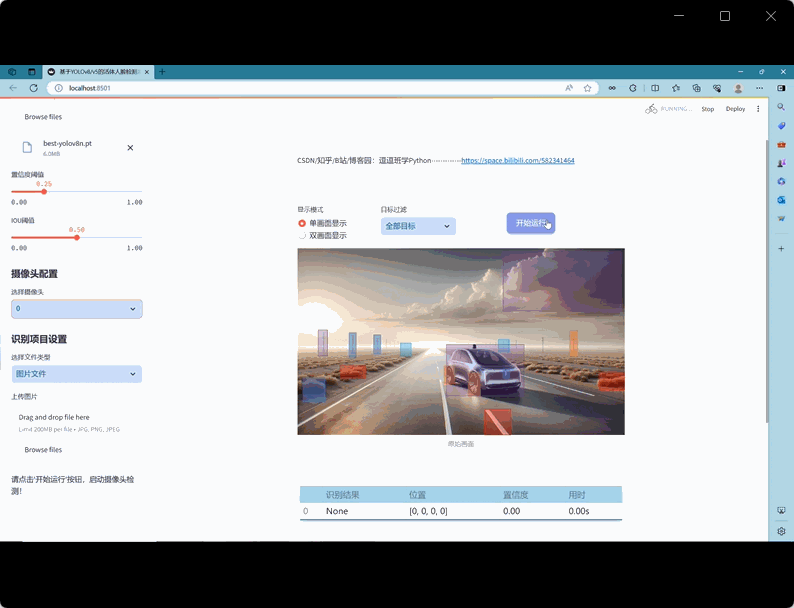Open the tools briefcase icon in sidebar
Image resolution: width=794 pixels, height=608 pixels.
click(781, 144)
